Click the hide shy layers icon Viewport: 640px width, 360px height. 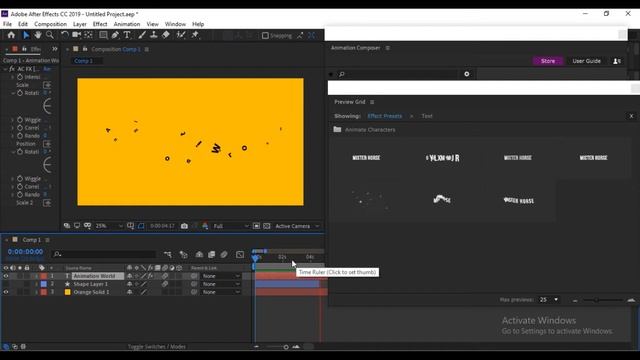pyautogui.click(x=199, y=254)
